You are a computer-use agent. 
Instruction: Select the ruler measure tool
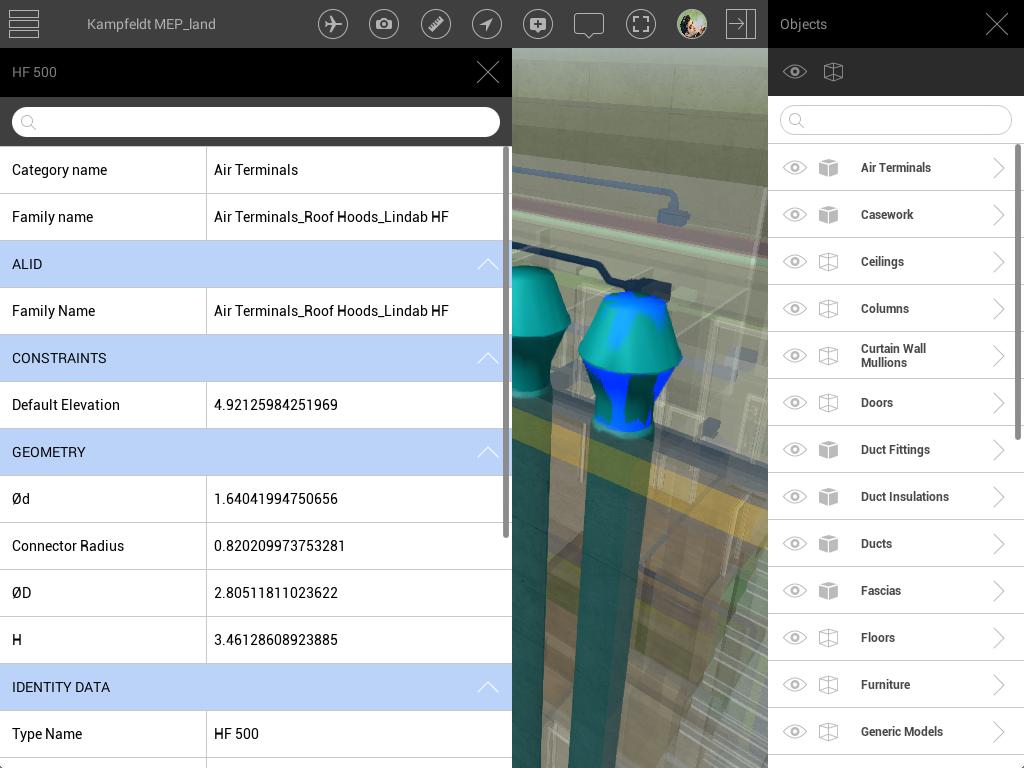tap(436, 24)
